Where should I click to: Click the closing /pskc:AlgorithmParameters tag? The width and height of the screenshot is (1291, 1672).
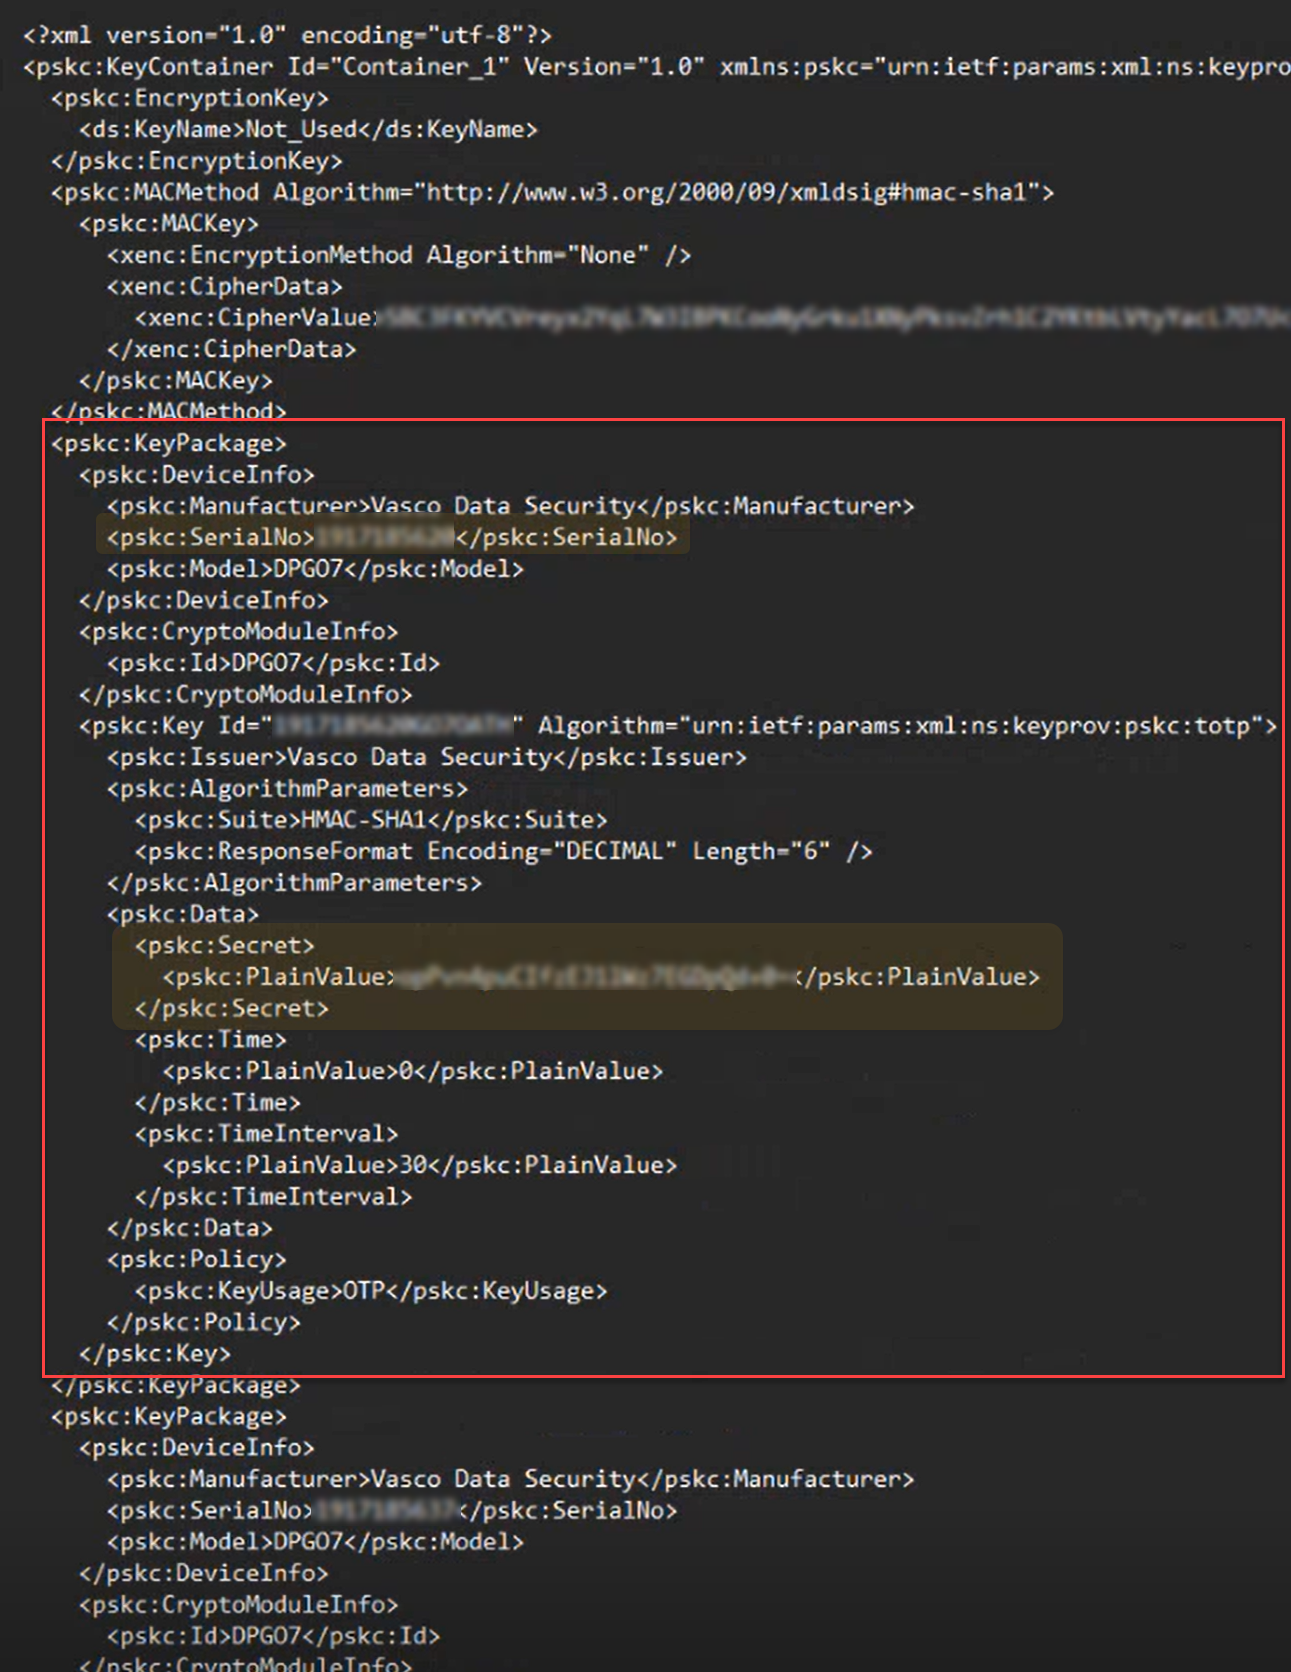pyautogui.click(x=294, y=883)
